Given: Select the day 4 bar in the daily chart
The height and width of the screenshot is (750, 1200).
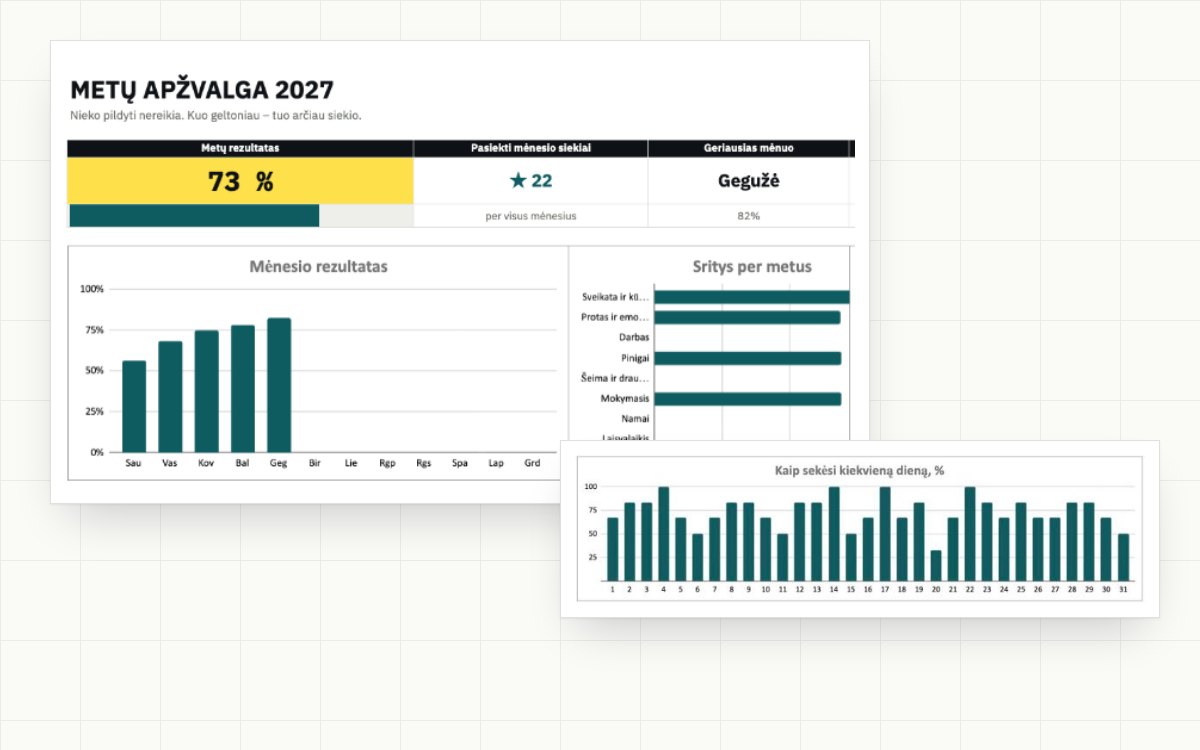Looking at the screenshot, I should [x=663, y=534].
